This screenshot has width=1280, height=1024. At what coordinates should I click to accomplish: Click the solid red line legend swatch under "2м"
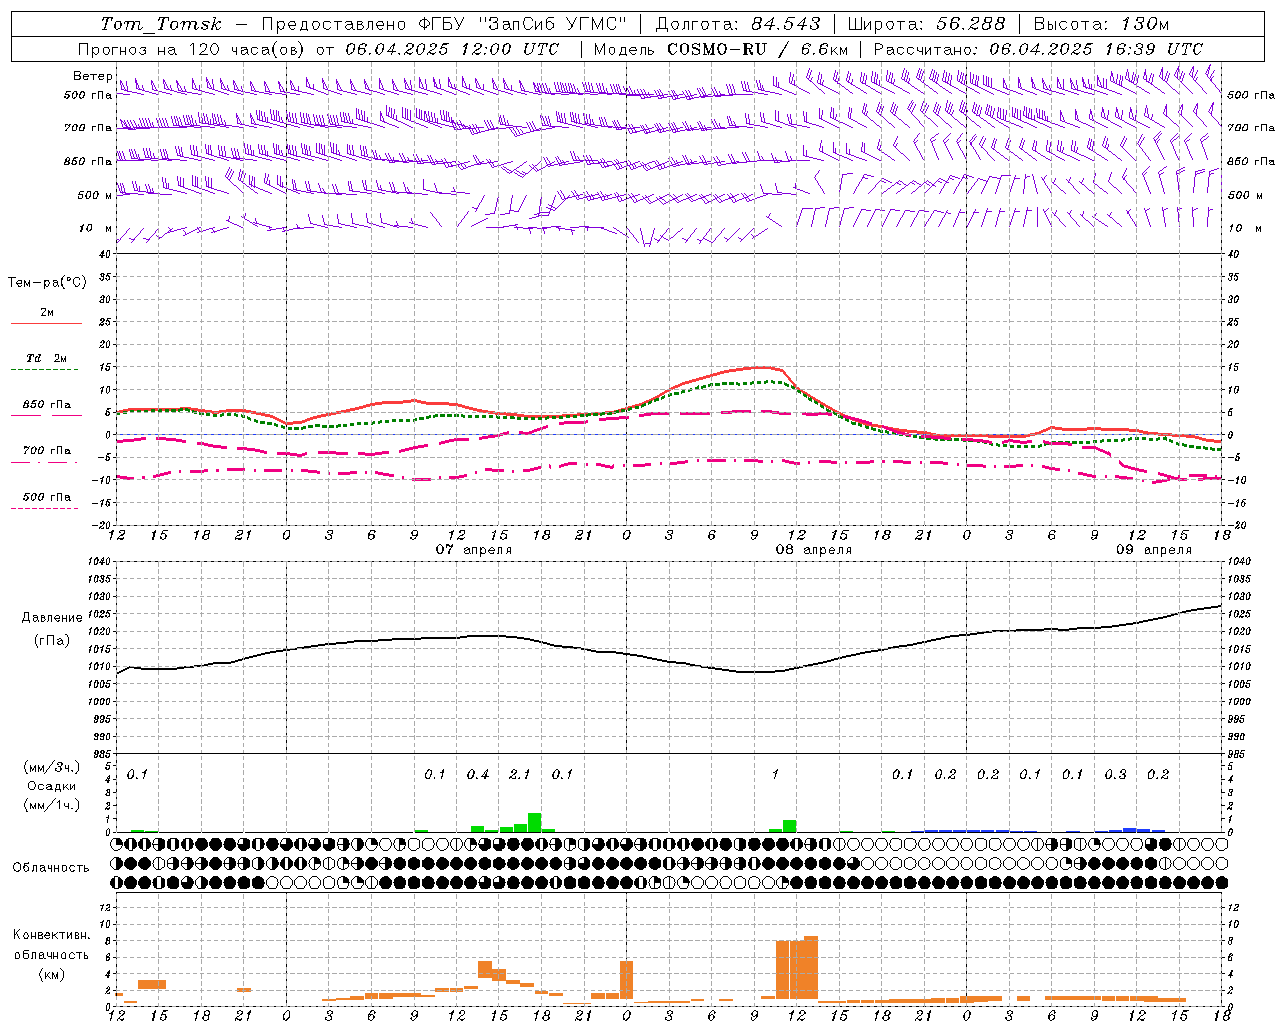[x=46, y=324]
